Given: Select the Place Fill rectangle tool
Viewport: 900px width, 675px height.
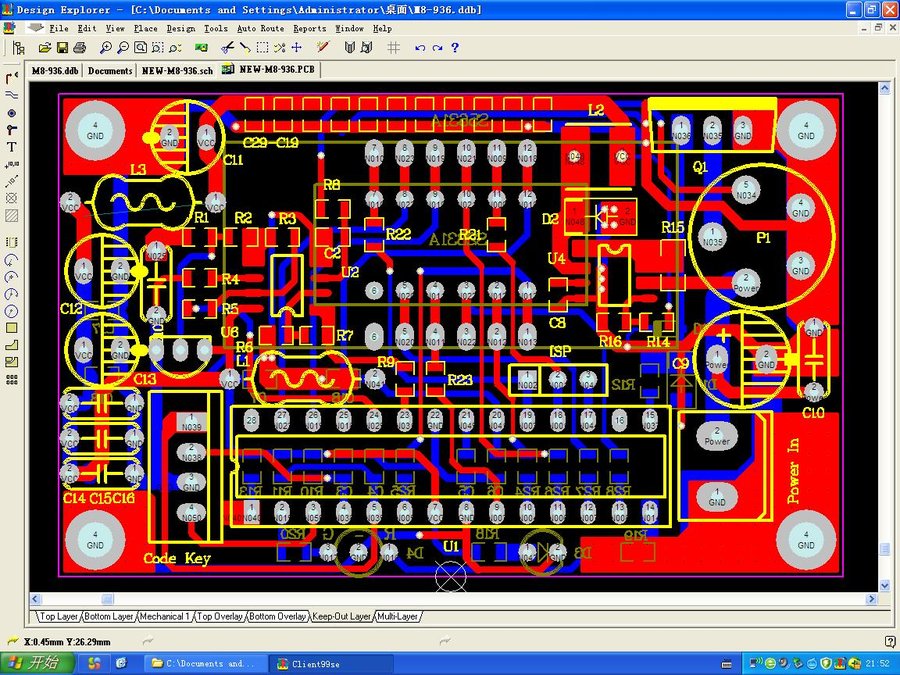Looking at the screenshot, I should click(12, 327).
